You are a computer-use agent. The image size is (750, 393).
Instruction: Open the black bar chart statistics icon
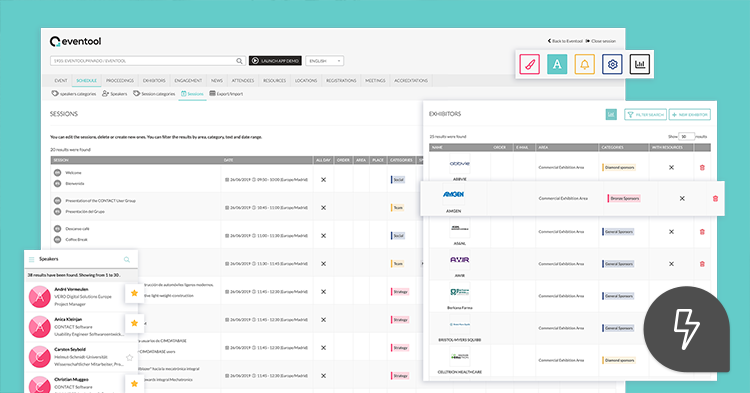click(x=640, y=64)
